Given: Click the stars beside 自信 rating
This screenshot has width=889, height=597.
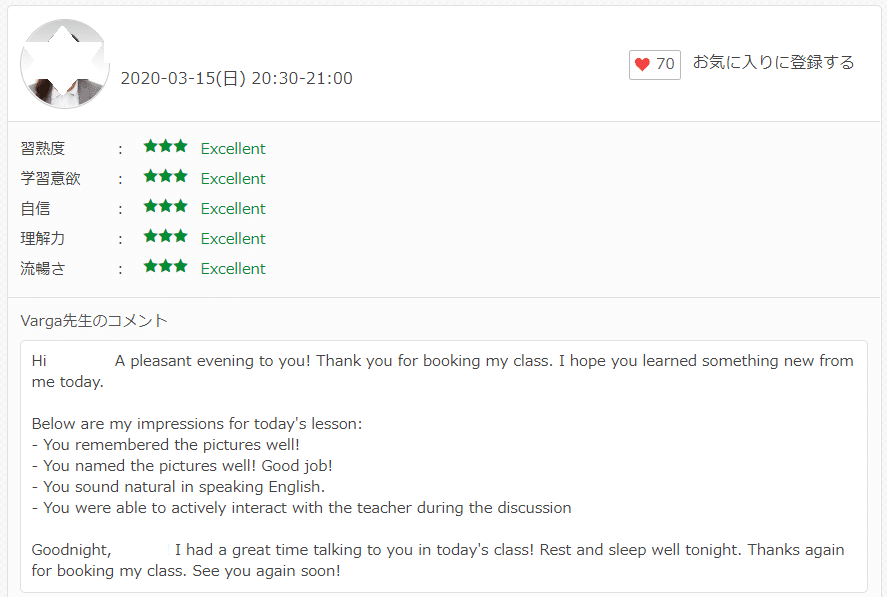Looking at the screenshot, I should [x=166, y=206].
